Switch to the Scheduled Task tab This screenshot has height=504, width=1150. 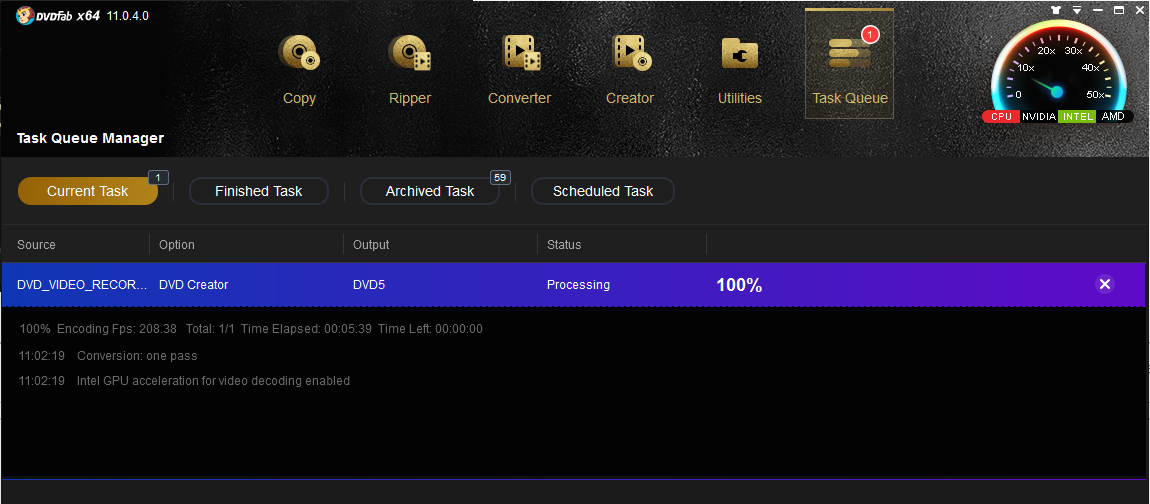(603, 191)
